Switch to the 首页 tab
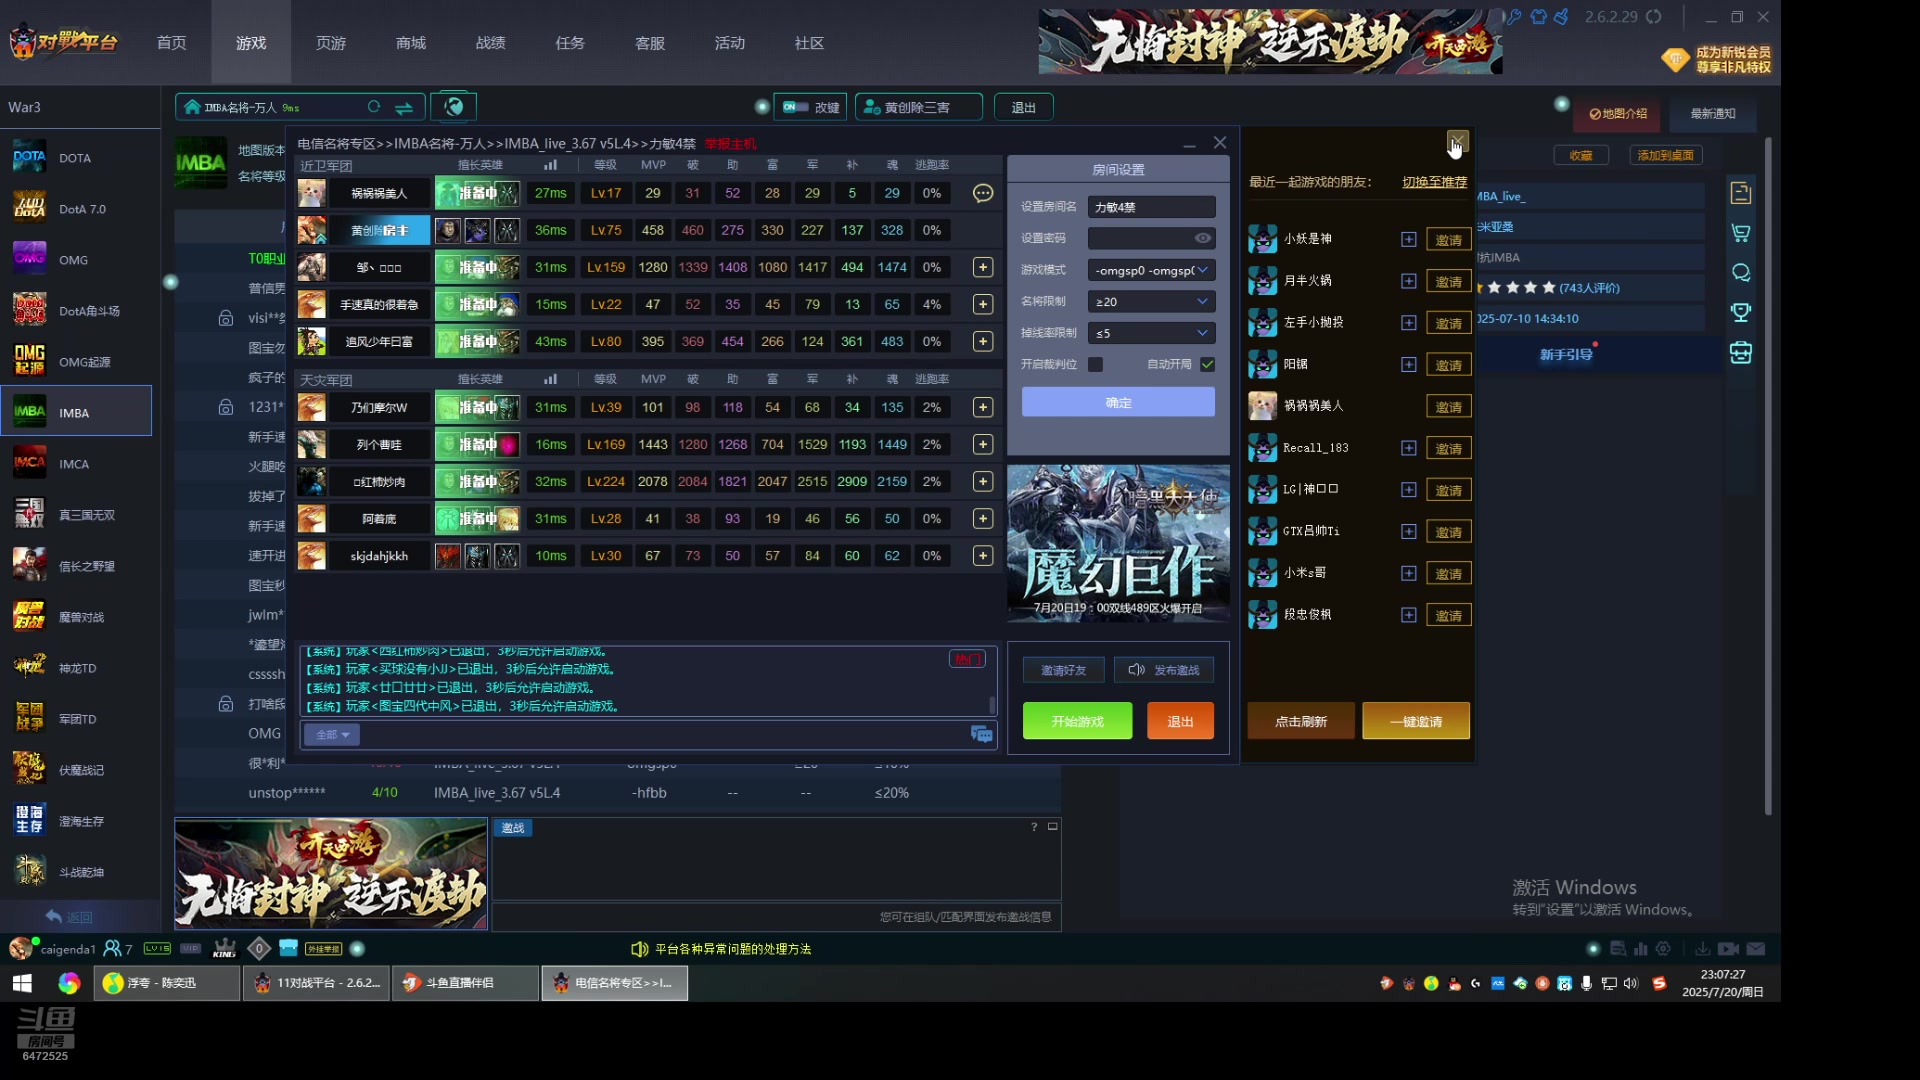Screen dimensions: 1920x1080 tap(171, 43)
